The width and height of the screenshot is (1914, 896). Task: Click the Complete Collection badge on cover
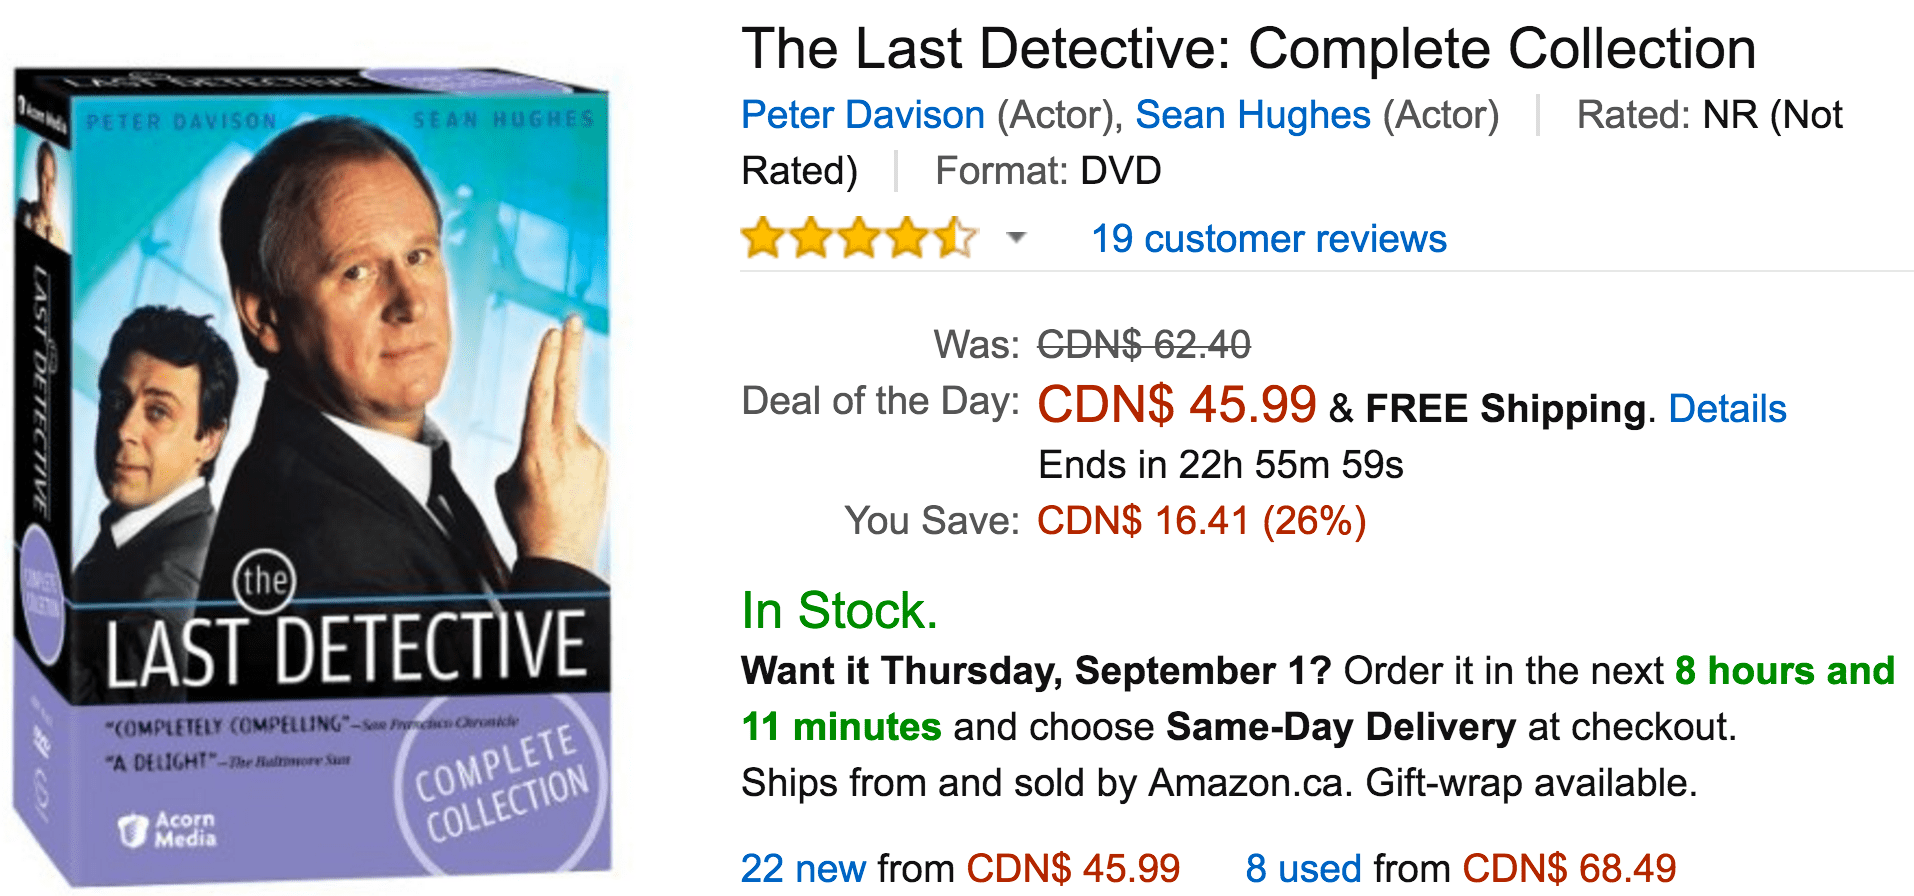tap(501, 784)
